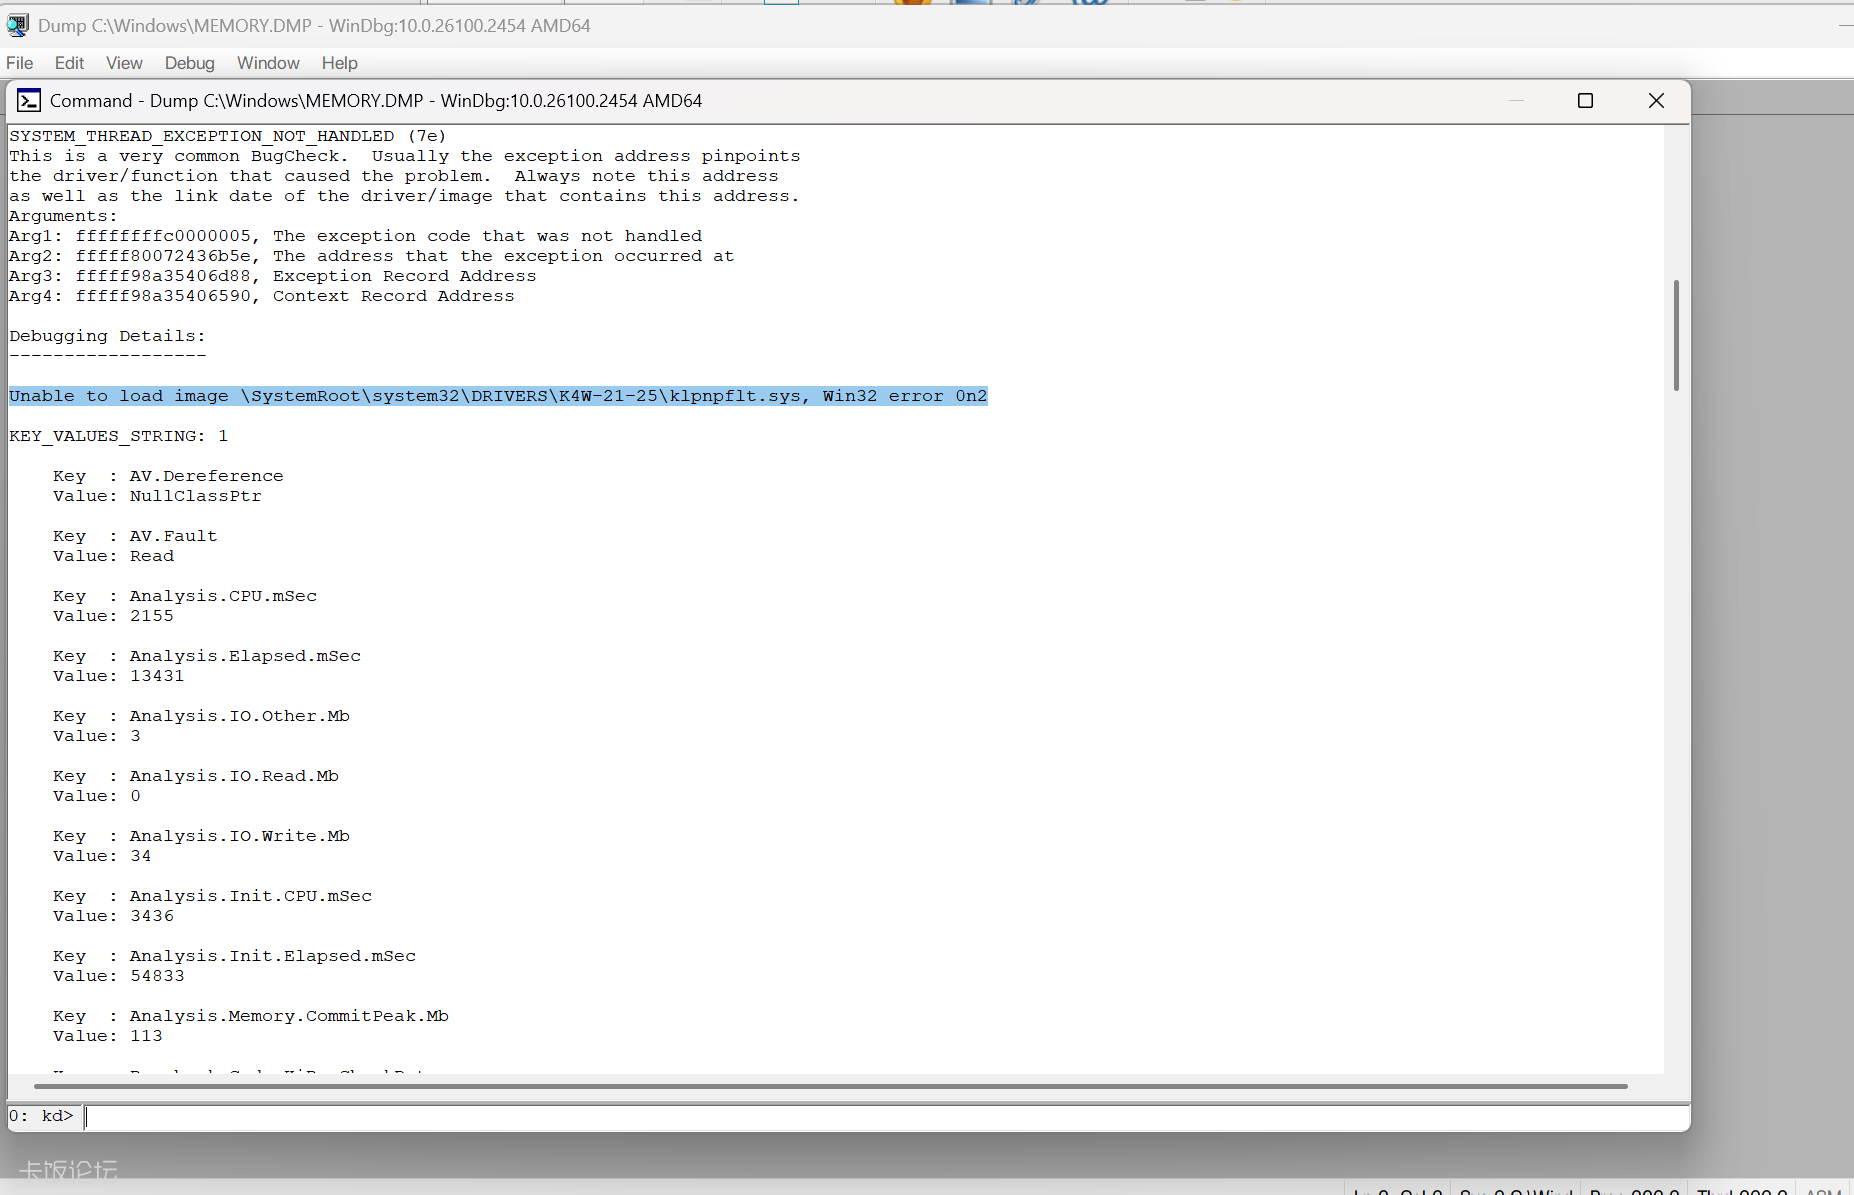Click the value 54833
This screenshot has width=1854, height=1195.
point(157,976)
